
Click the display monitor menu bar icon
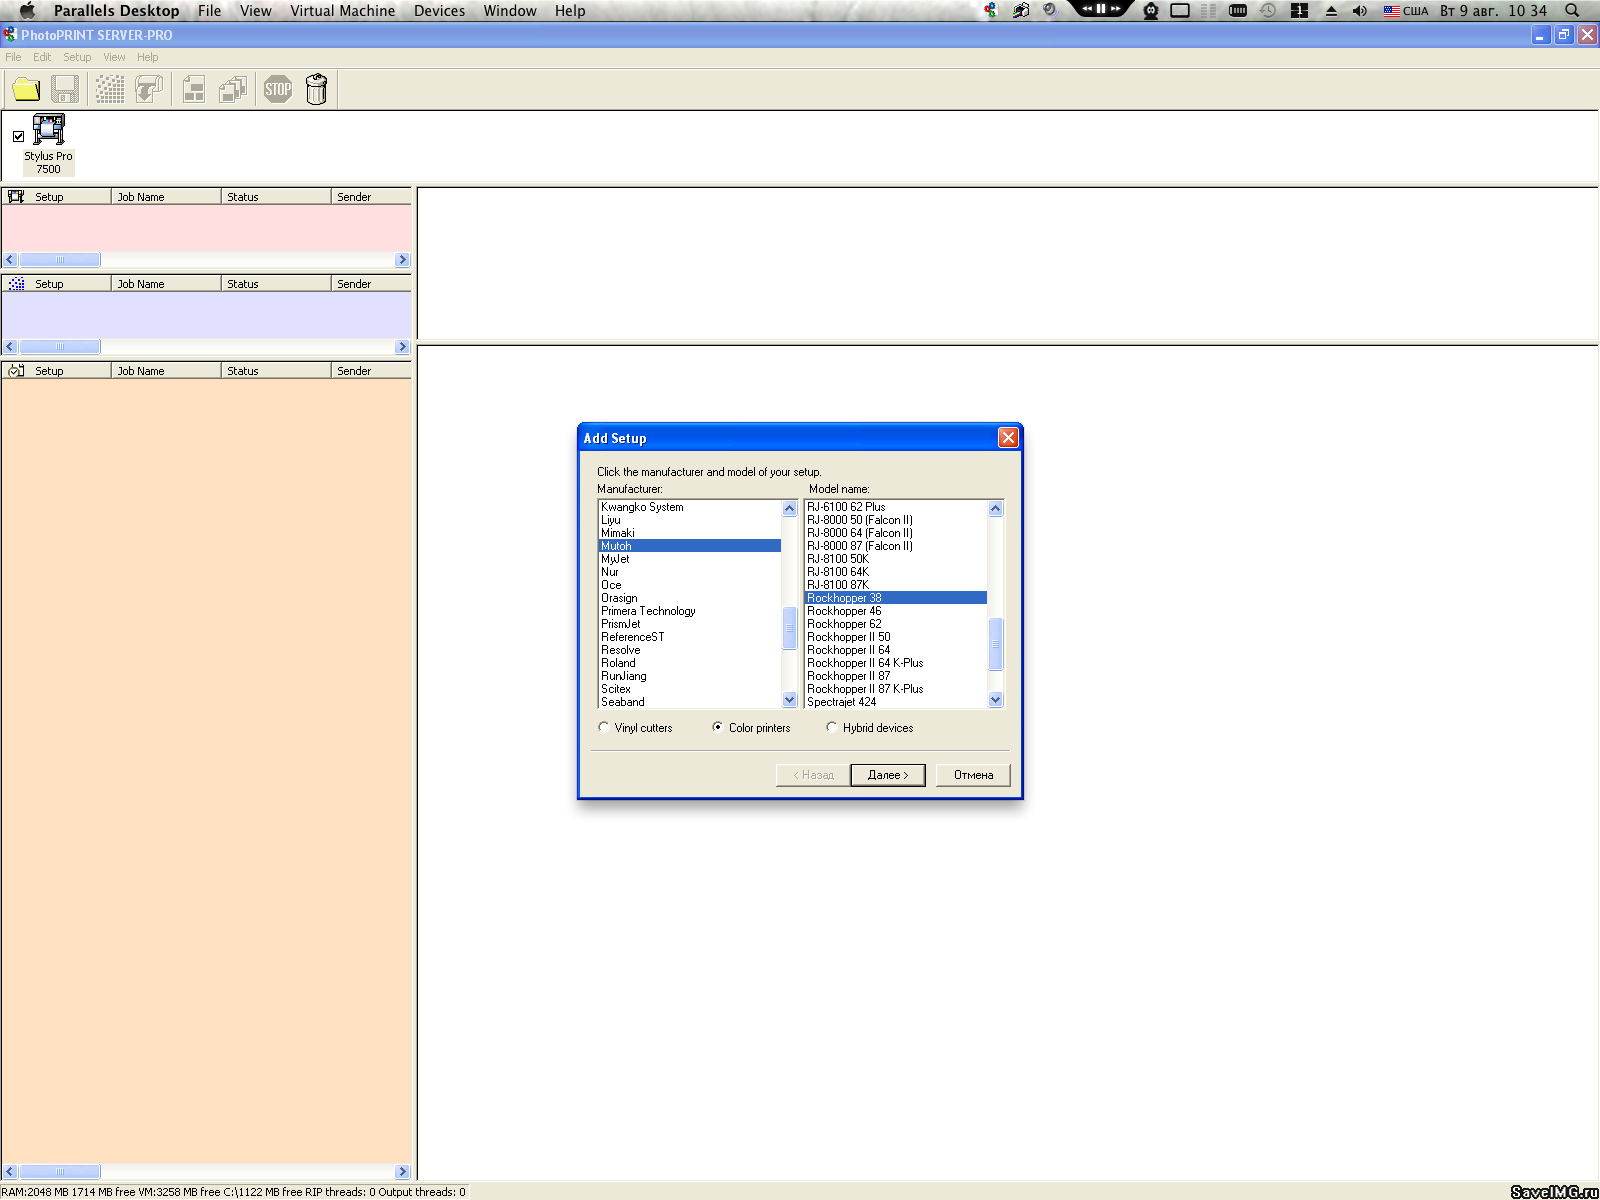(x=1180, y=11)
